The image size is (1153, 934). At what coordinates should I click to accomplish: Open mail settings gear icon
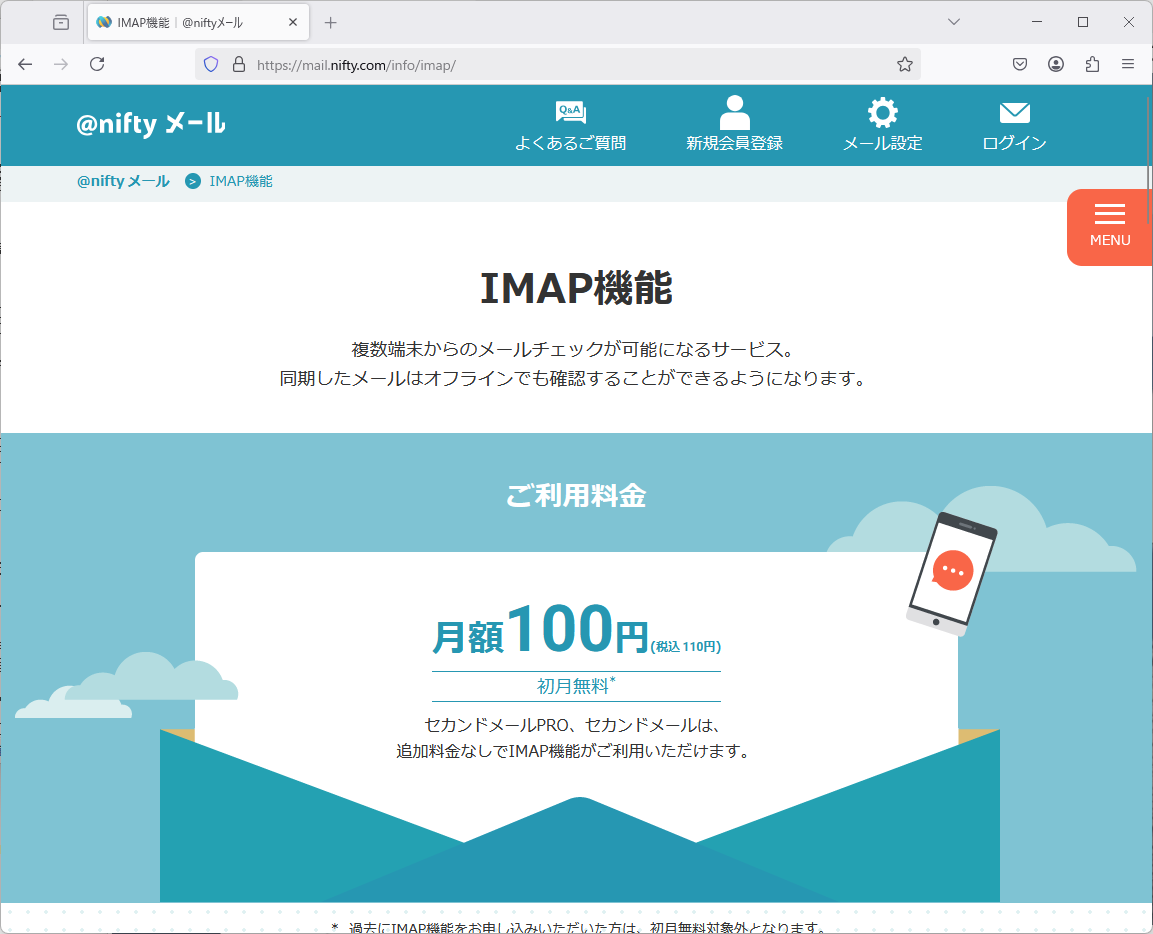[882, 112]
